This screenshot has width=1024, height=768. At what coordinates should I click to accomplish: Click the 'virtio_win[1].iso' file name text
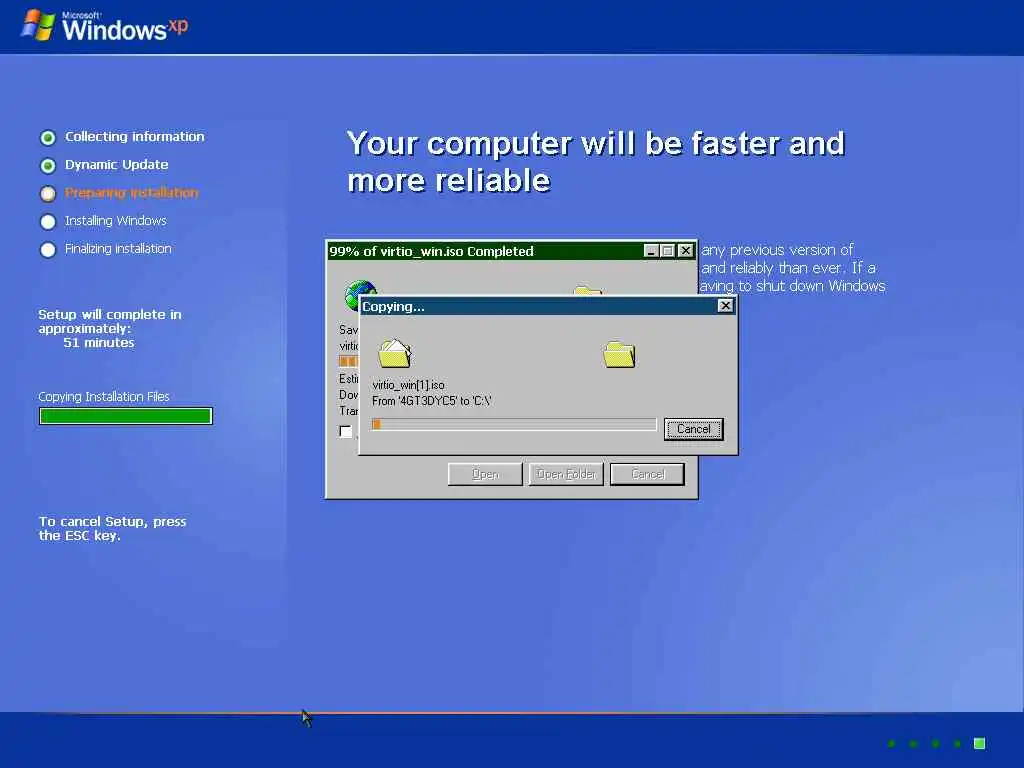point(408,385)
